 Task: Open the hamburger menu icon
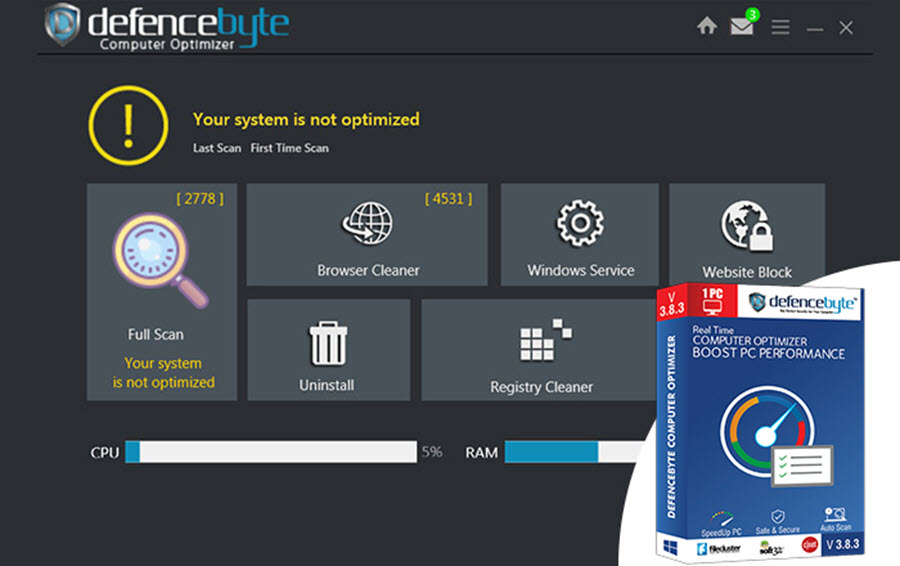coord(780,27)
